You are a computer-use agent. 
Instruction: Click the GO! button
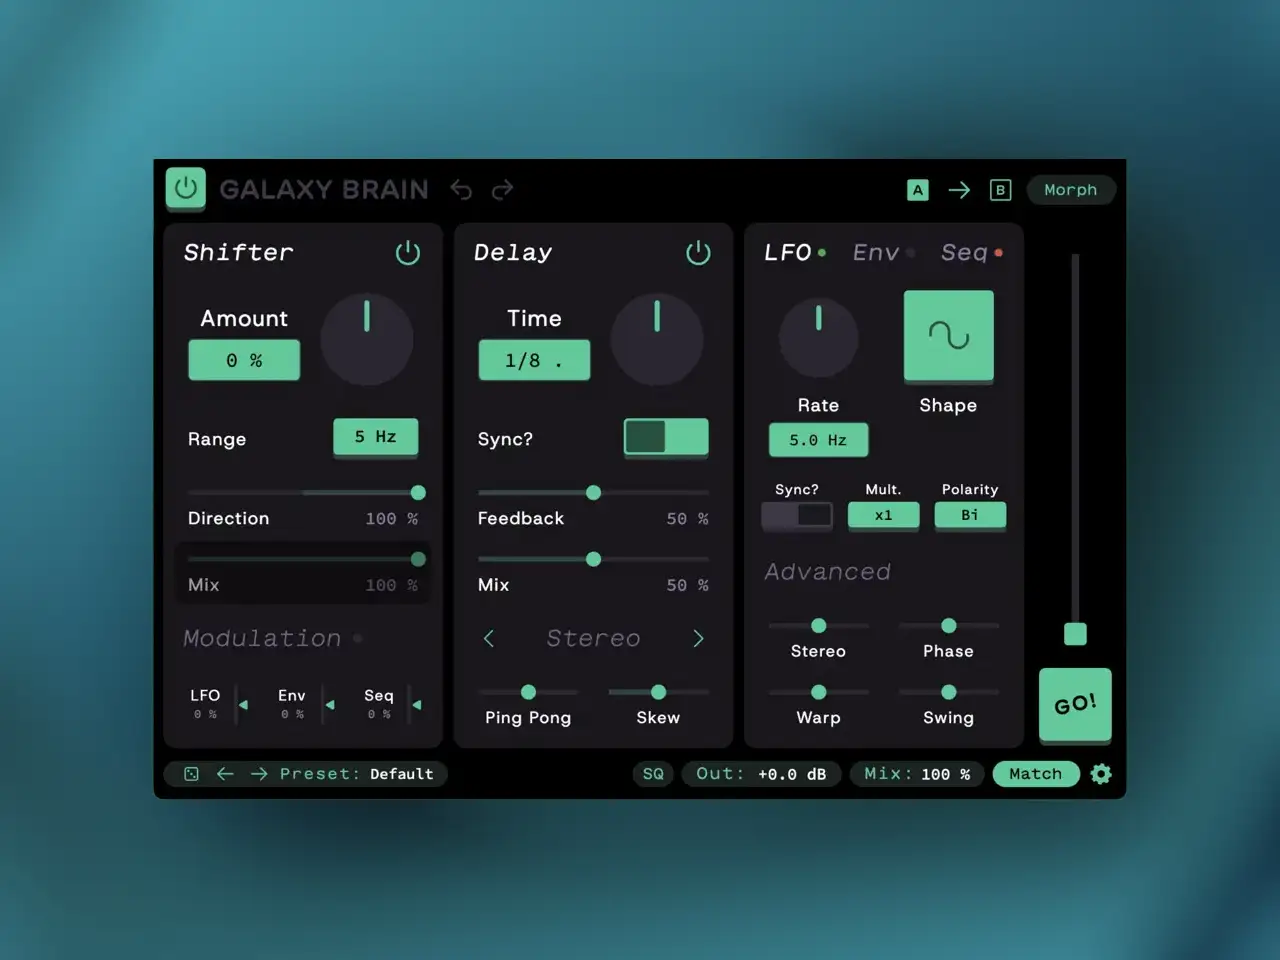pos(1075,705)
